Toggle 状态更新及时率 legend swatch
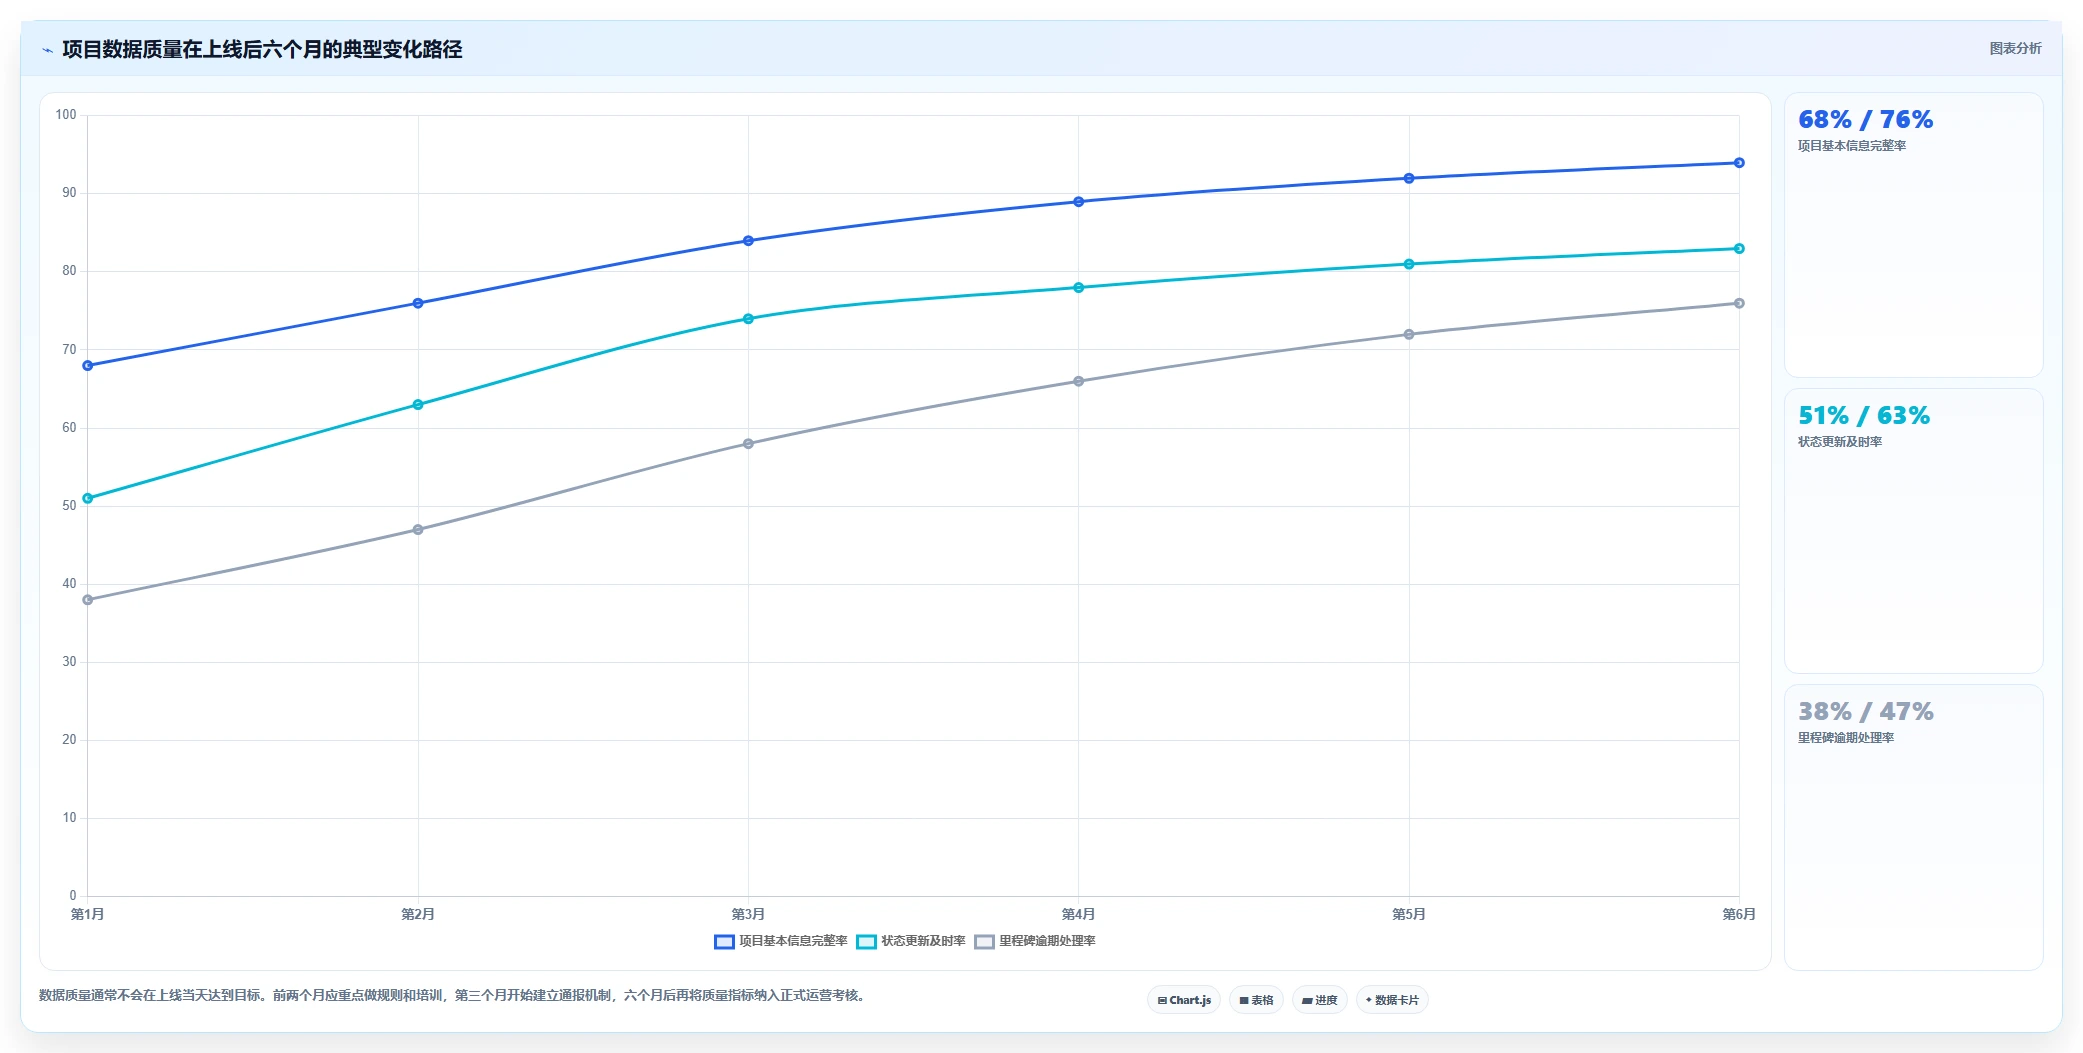This screenshot has width=2083, height=1053. pos(866,942)
